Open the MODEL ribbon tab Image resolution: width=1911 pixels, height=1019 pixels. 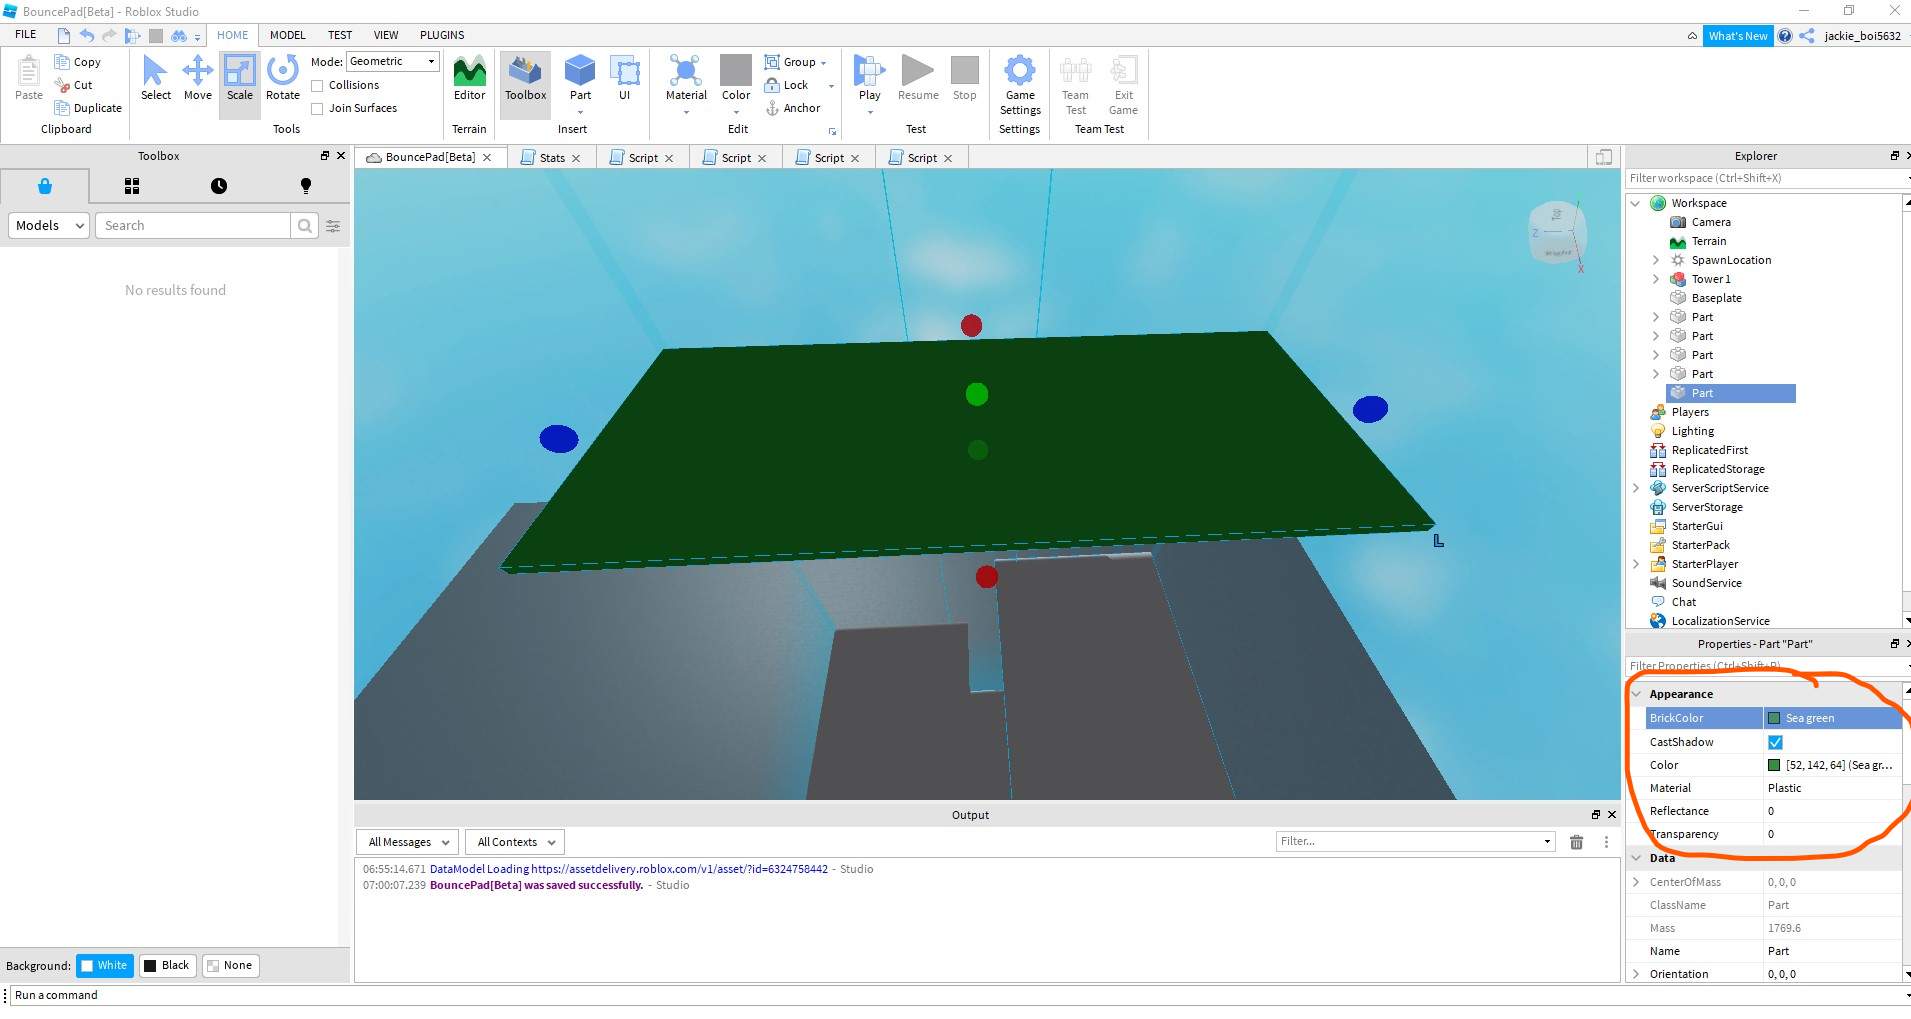click(288, 35)
